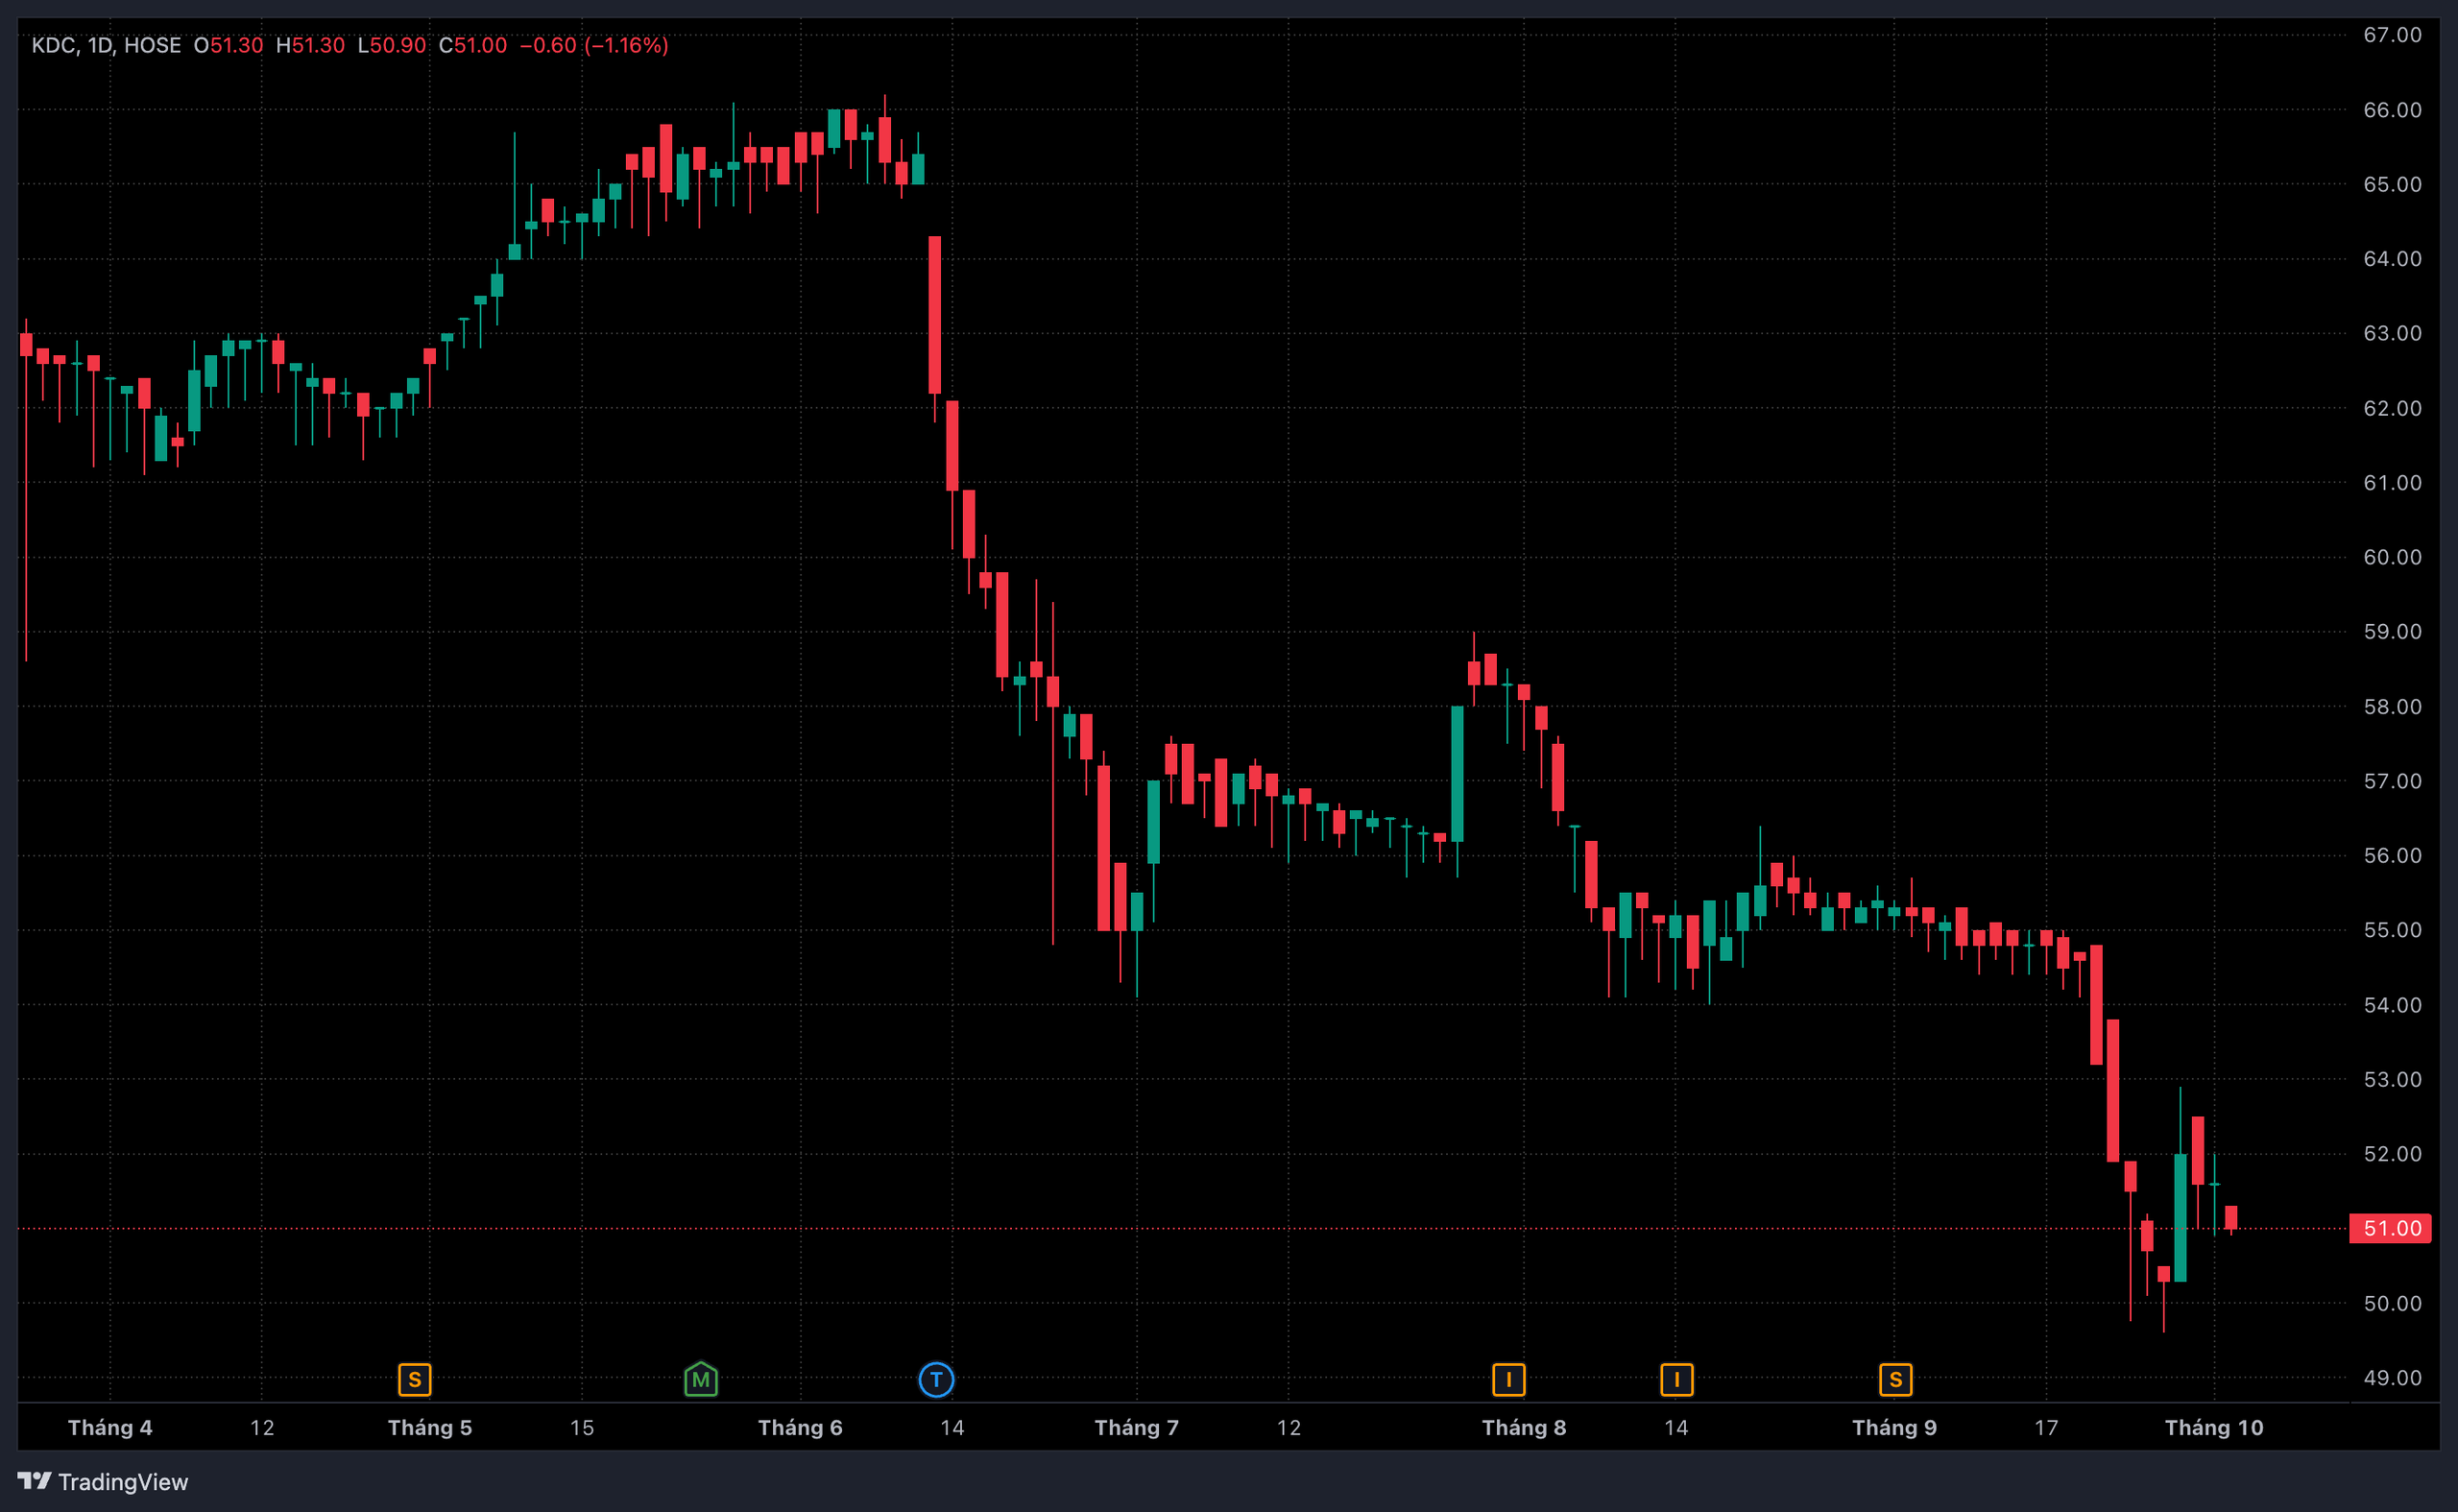Click the 60.00 price axis label
This screenshot has height=1512, width=2458.
(x=2392, y=557)
